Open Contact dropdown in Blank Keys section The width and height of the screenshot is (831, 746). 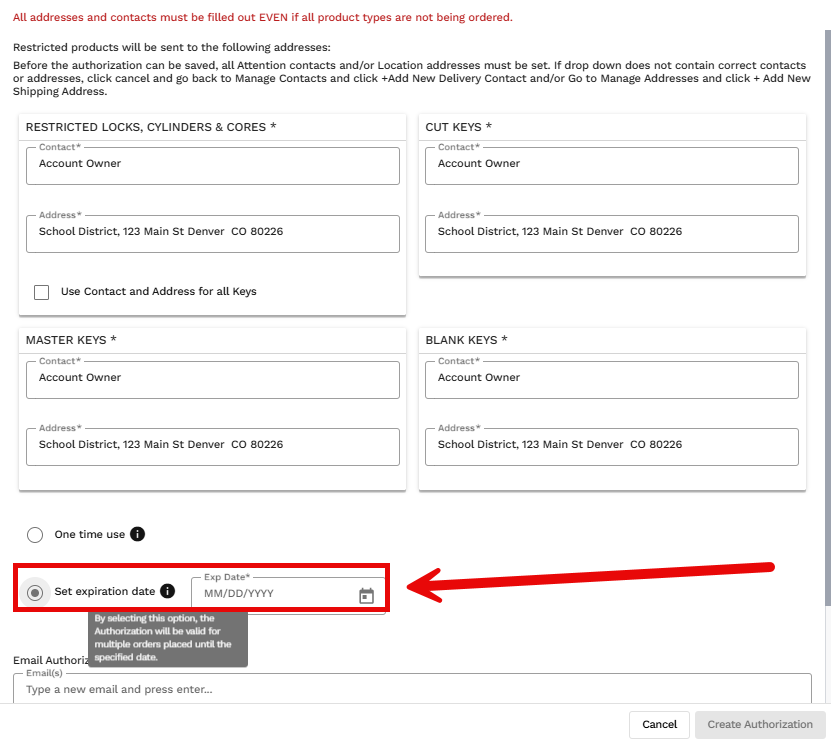(x=612, y=380)
